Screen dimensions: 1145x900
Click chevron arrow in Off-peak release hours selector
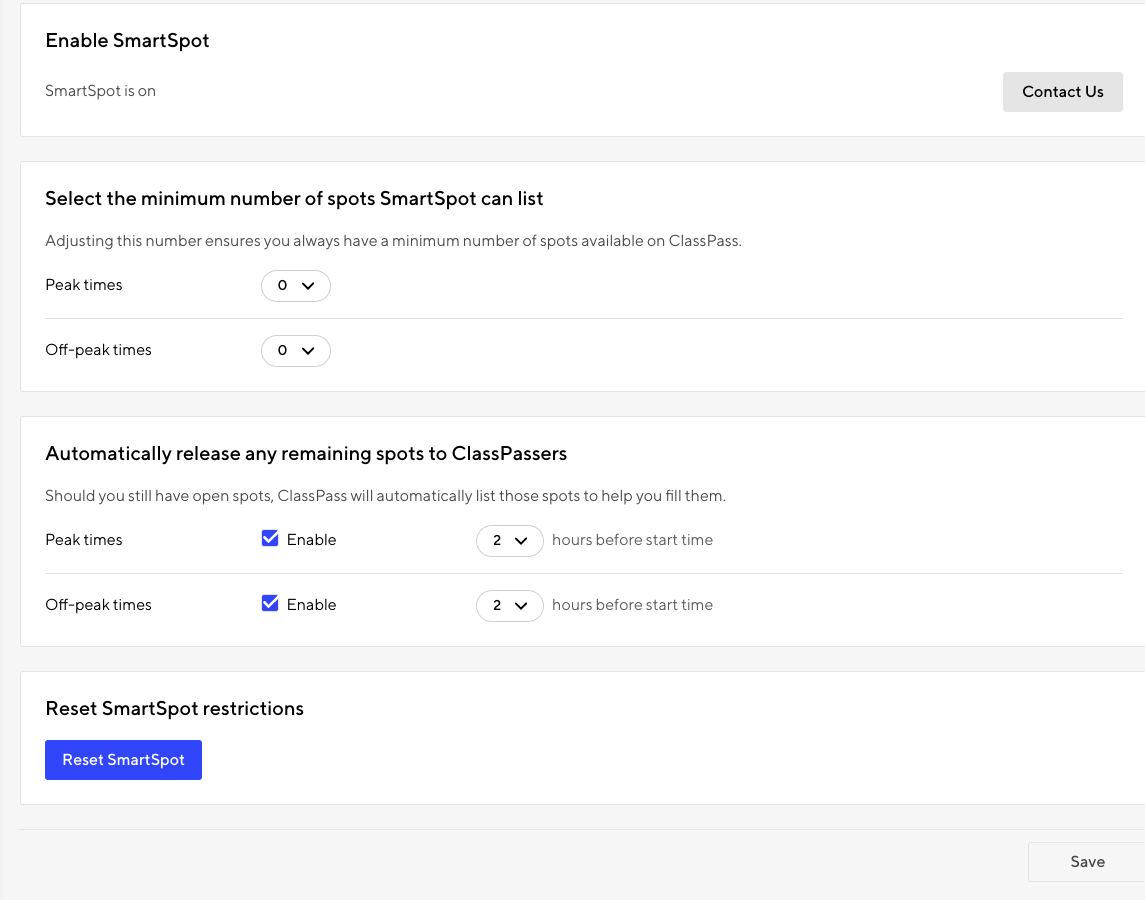pyautogui.click(x=521, y=606)
